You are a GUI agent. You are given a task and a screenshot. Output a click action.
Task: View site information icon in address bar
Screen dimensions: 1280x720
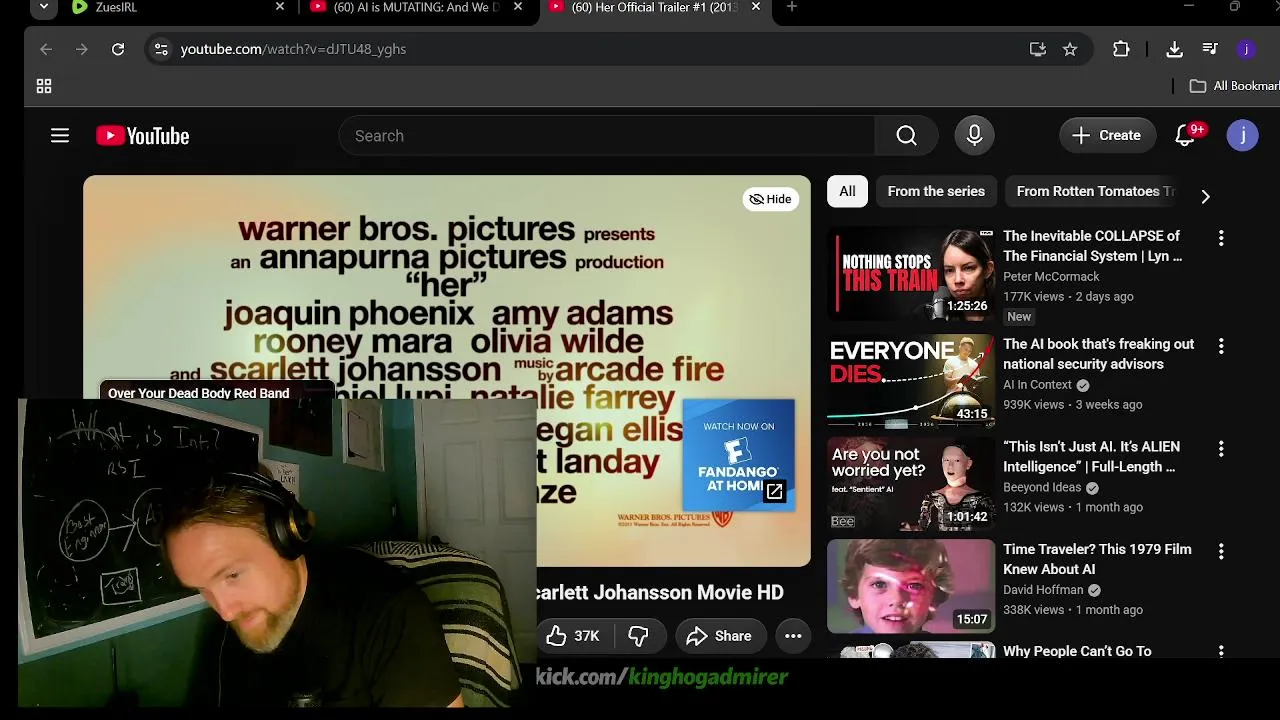(x=161, y=49)
